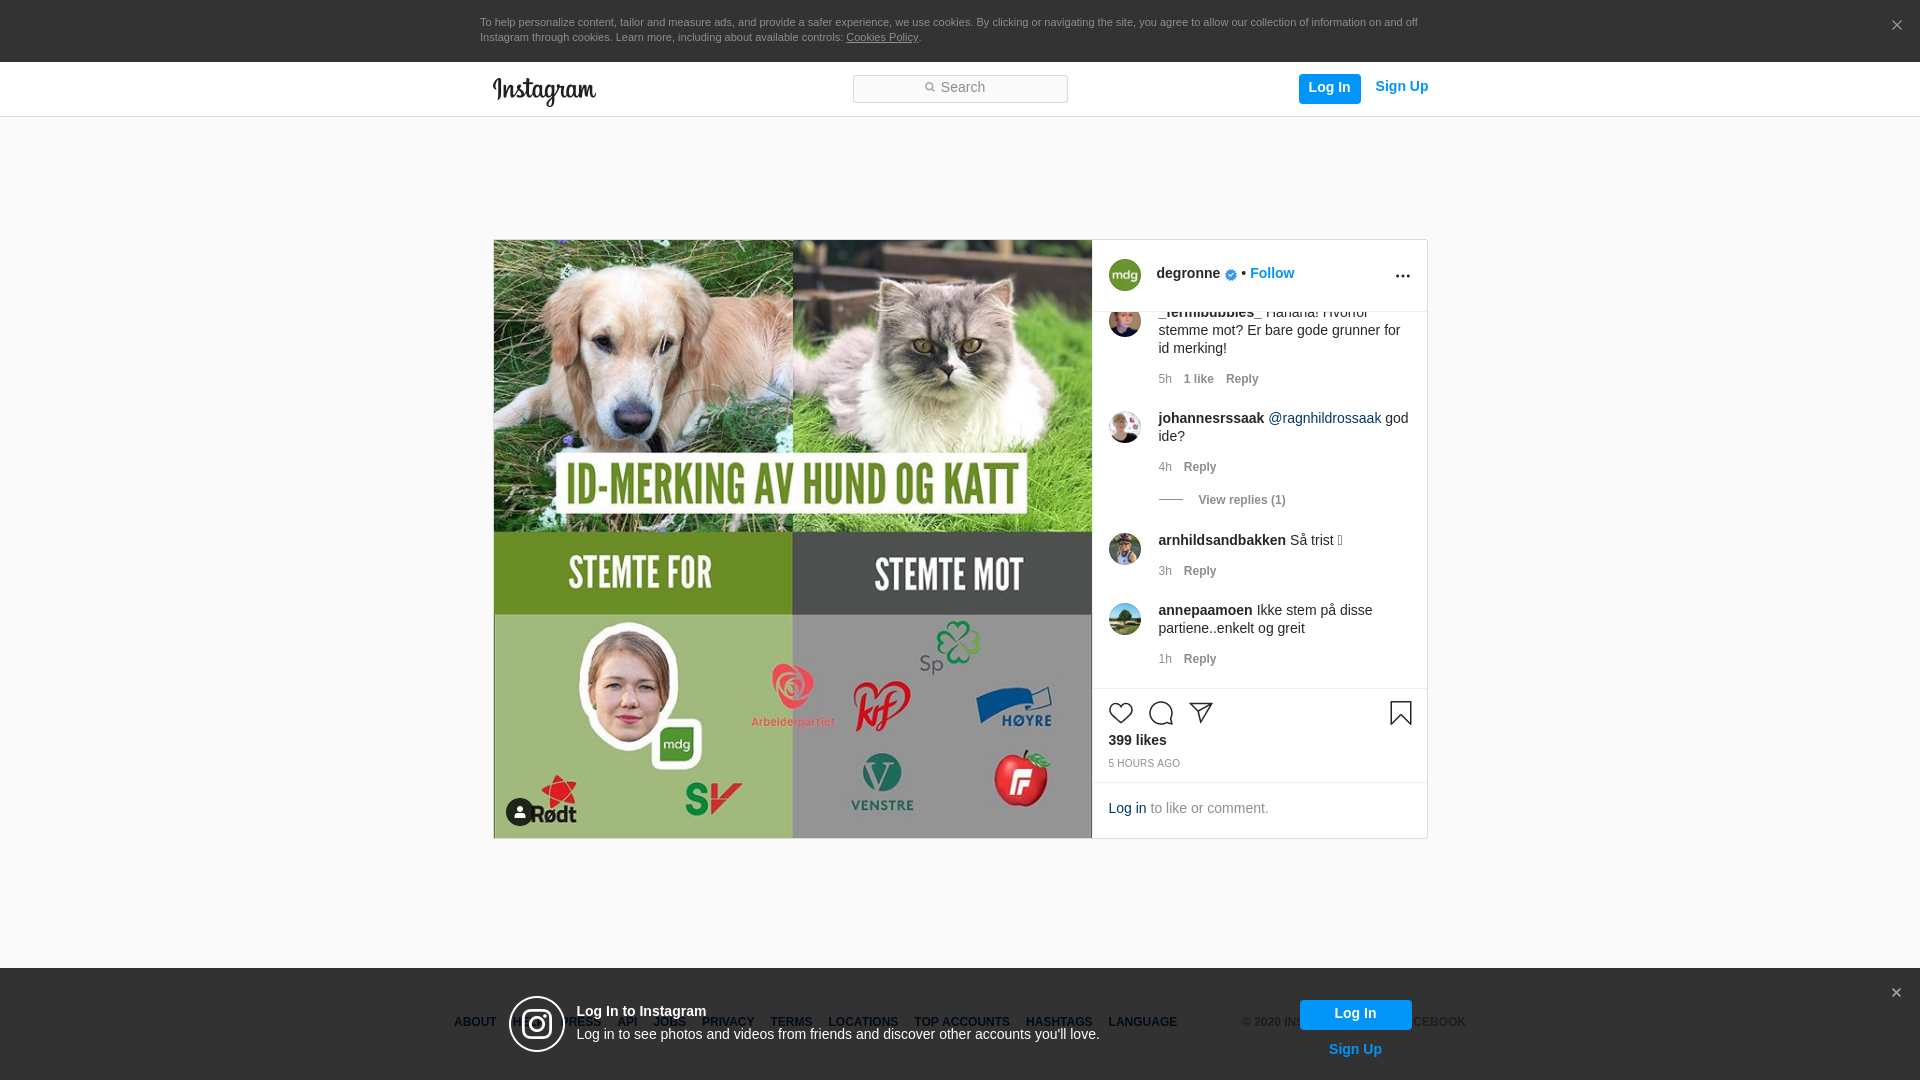
Task: Click the Instagram logo
Action: (544, 92)
